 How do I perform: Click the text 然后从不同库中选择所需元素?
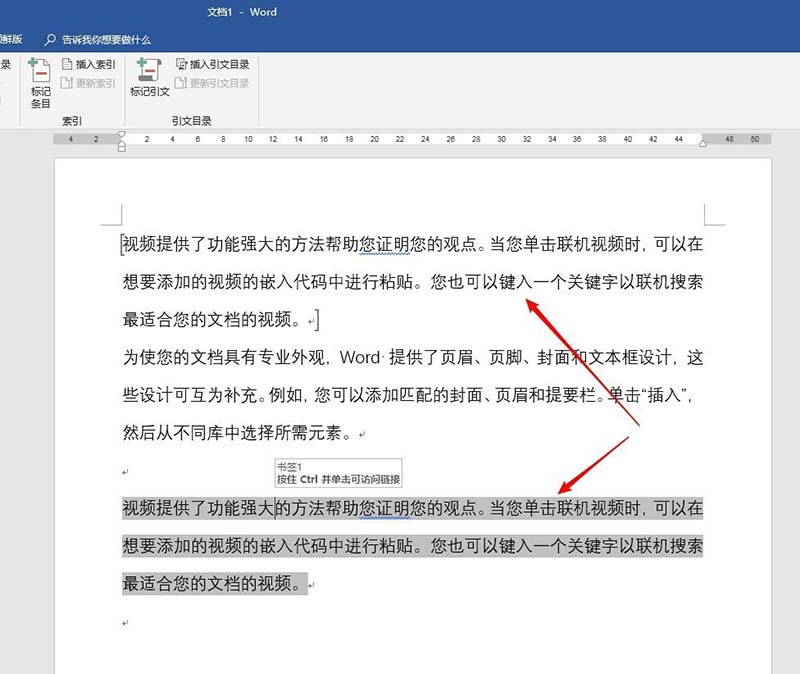click(232, 433)
